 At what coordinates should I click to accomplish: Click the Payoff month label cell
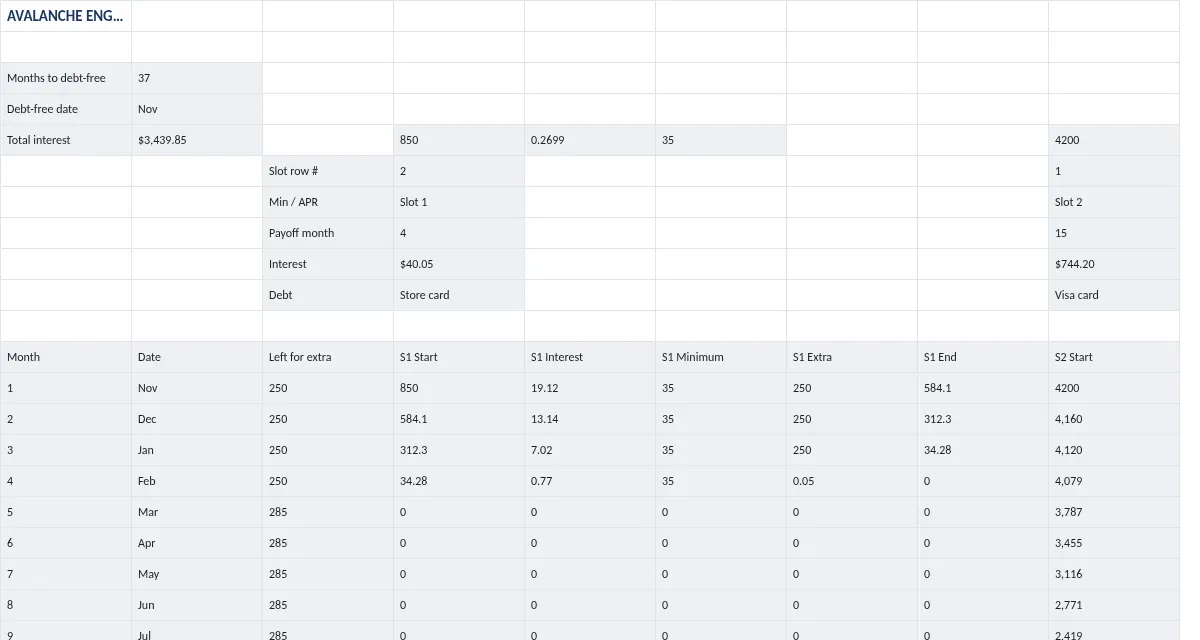328,233
